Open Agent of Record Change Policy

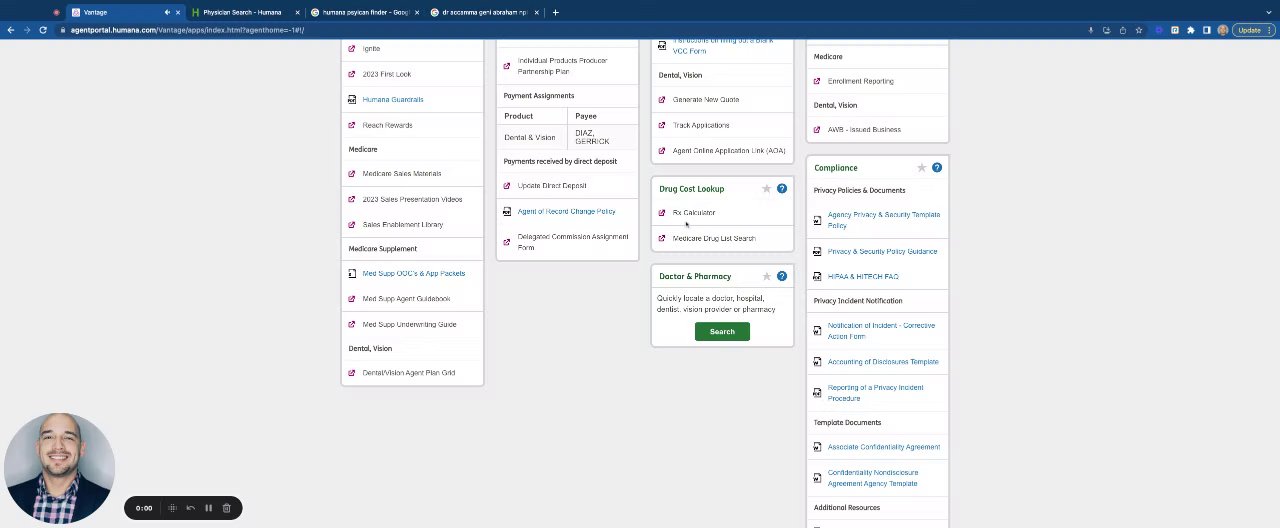566,212
